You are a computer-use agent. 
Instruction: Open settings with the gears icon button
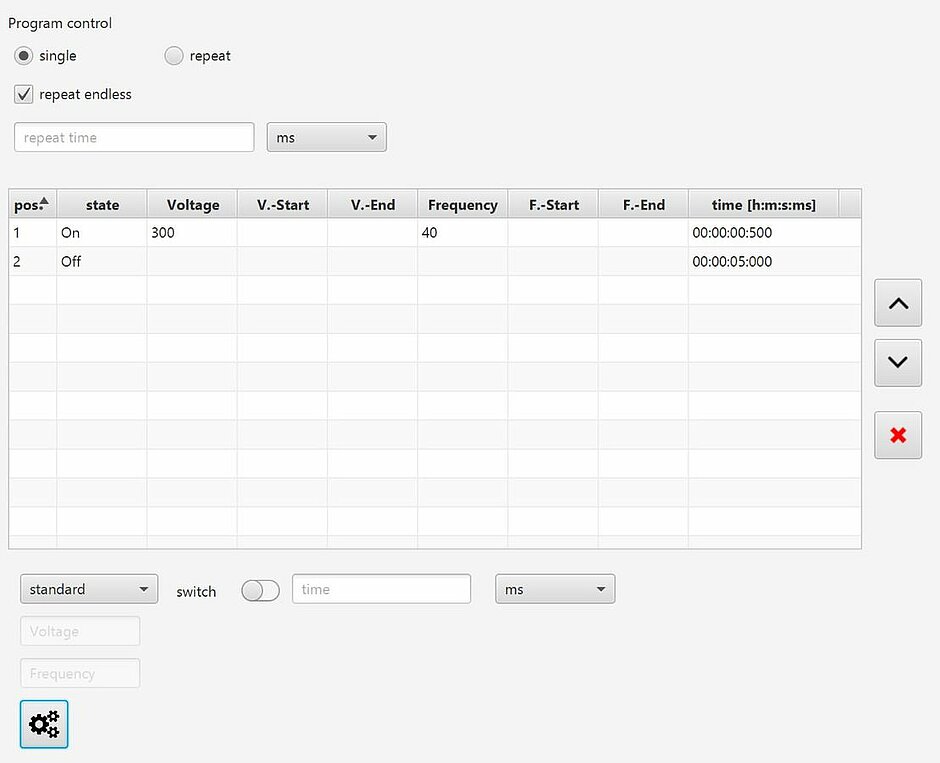44,724
